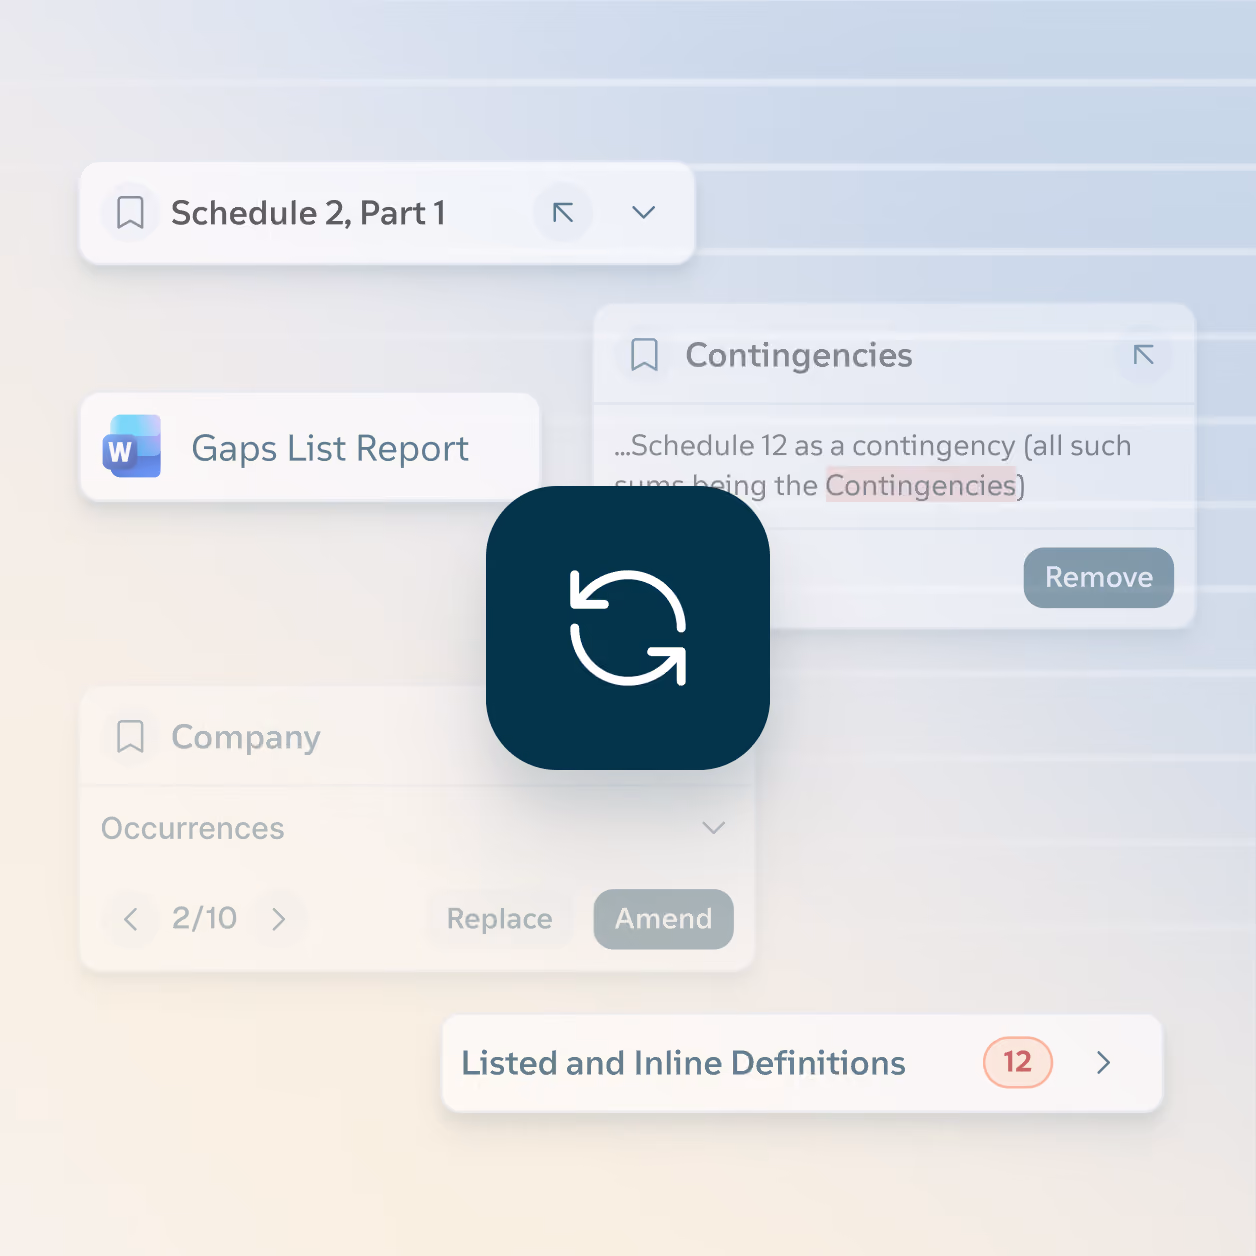
Task: Go to previous Company occurrence
Action: 131,919
